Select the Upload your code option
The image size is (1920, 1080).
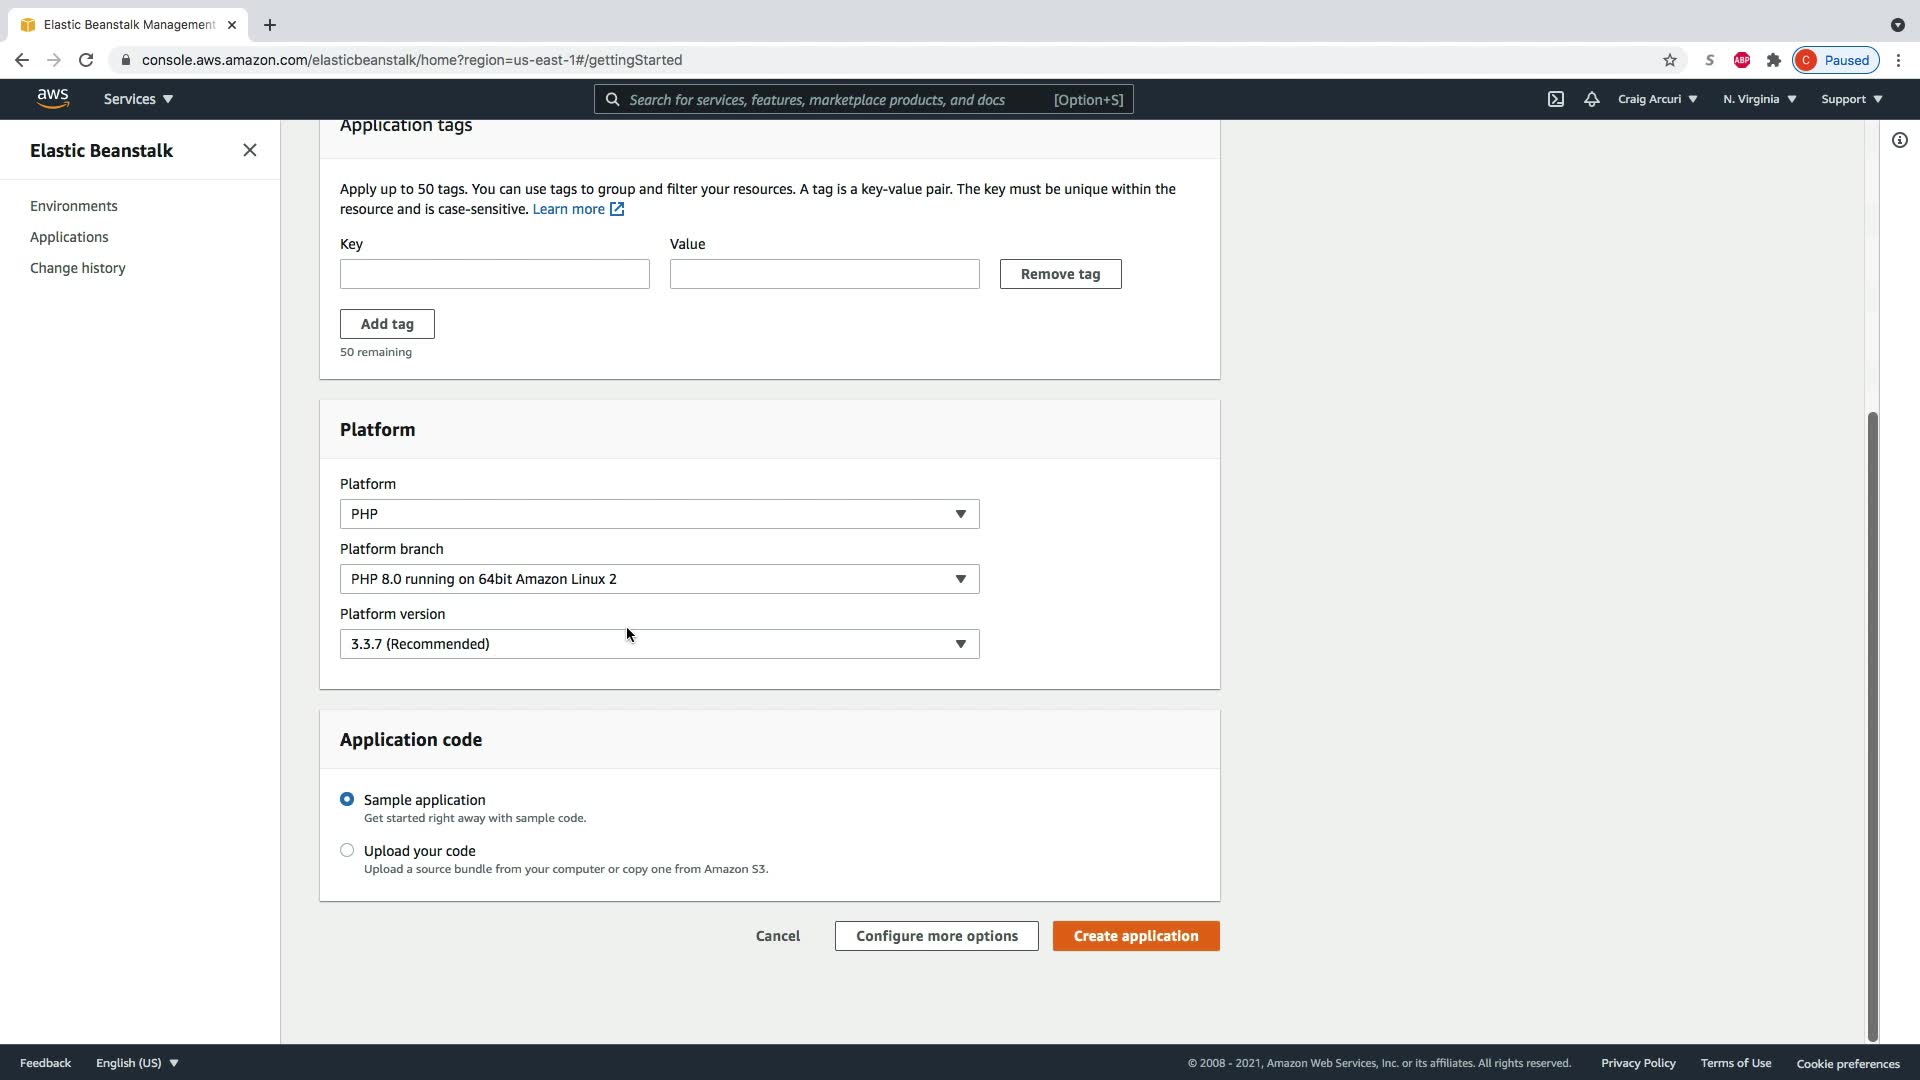347,850
